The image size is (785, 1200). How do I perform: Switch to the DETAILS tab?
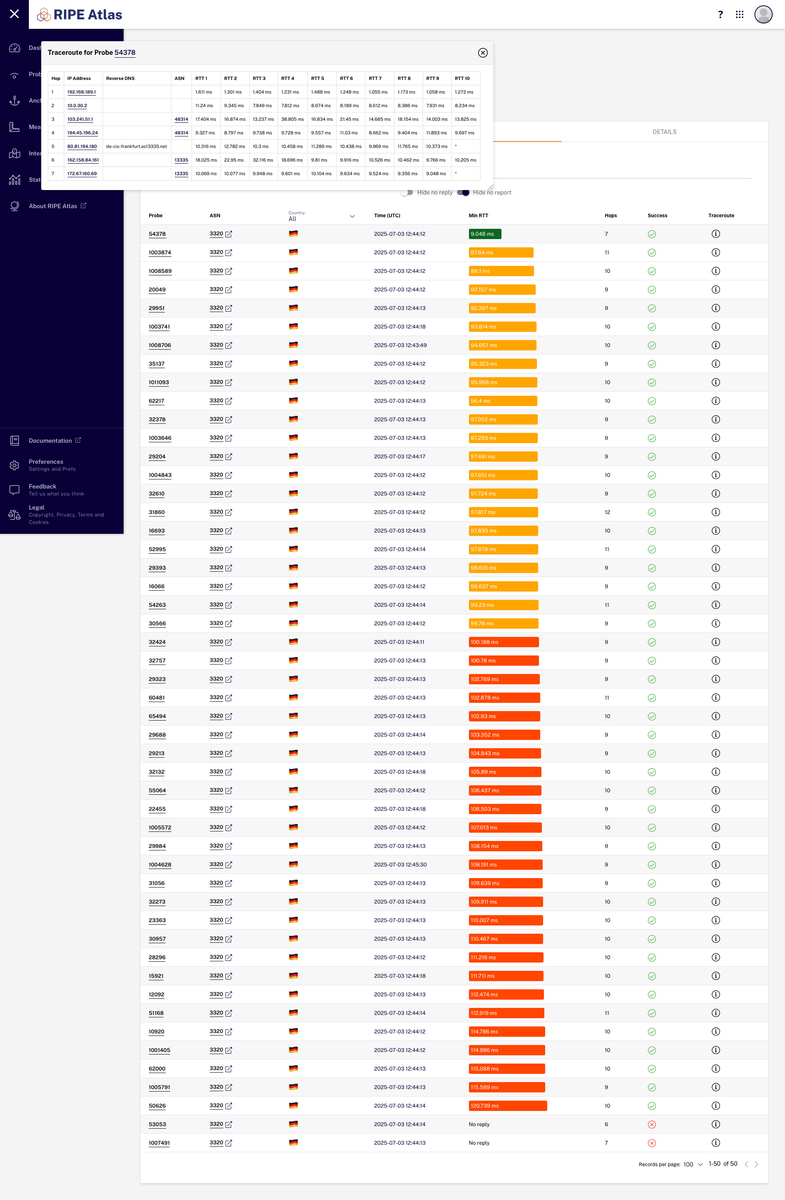(664, 132)
